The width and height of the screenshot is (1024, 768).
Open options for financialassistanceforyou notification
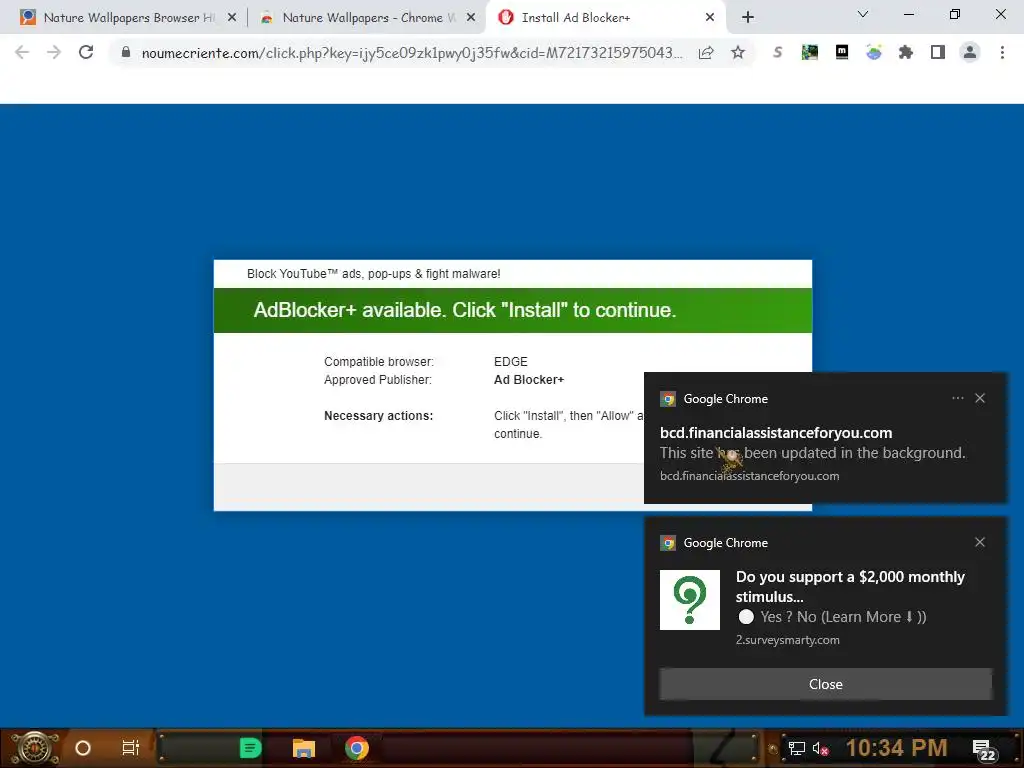pyautogui.click(x=957, y=398)
